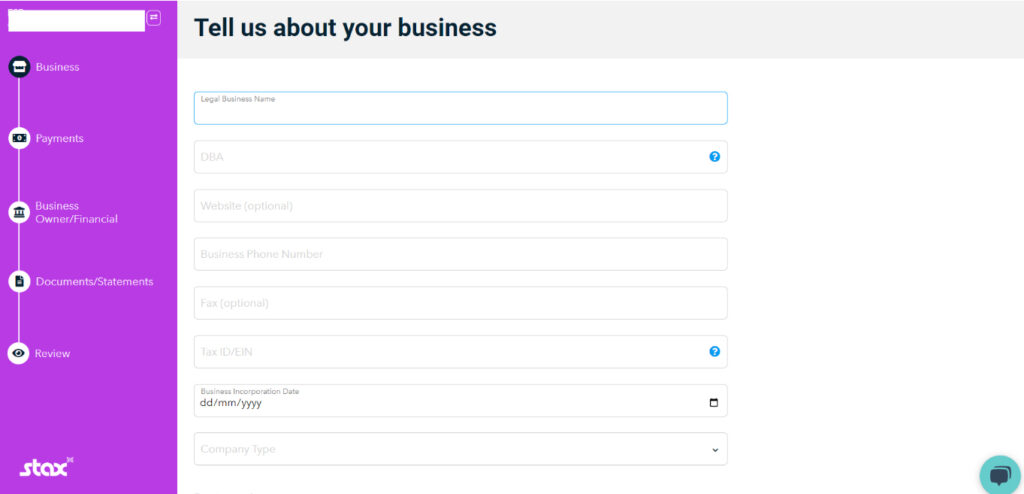Select the Fax (optional) field
The image size is (1024, 494).
click(x=460, y=303)
